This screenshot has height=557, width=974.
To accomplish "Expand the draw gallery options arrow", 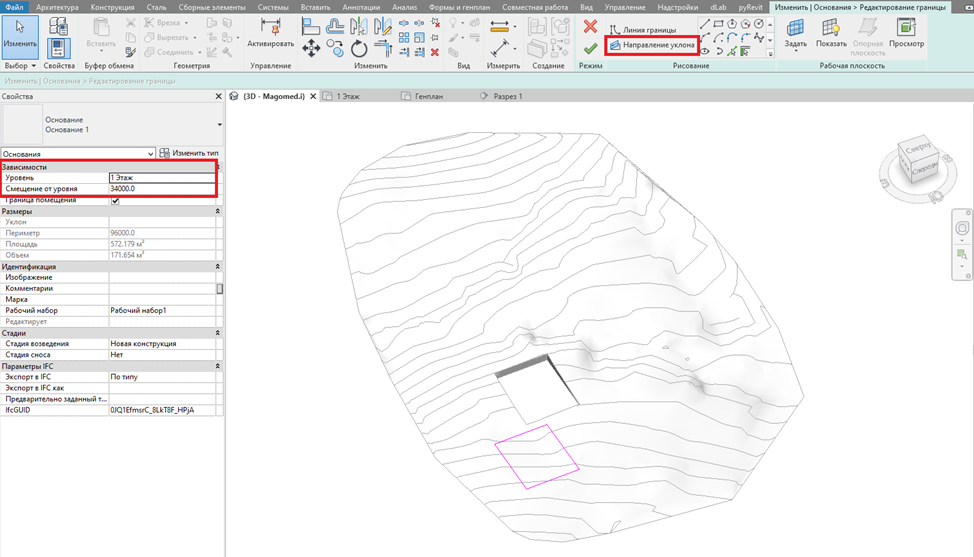I will [x=771, y=53].
